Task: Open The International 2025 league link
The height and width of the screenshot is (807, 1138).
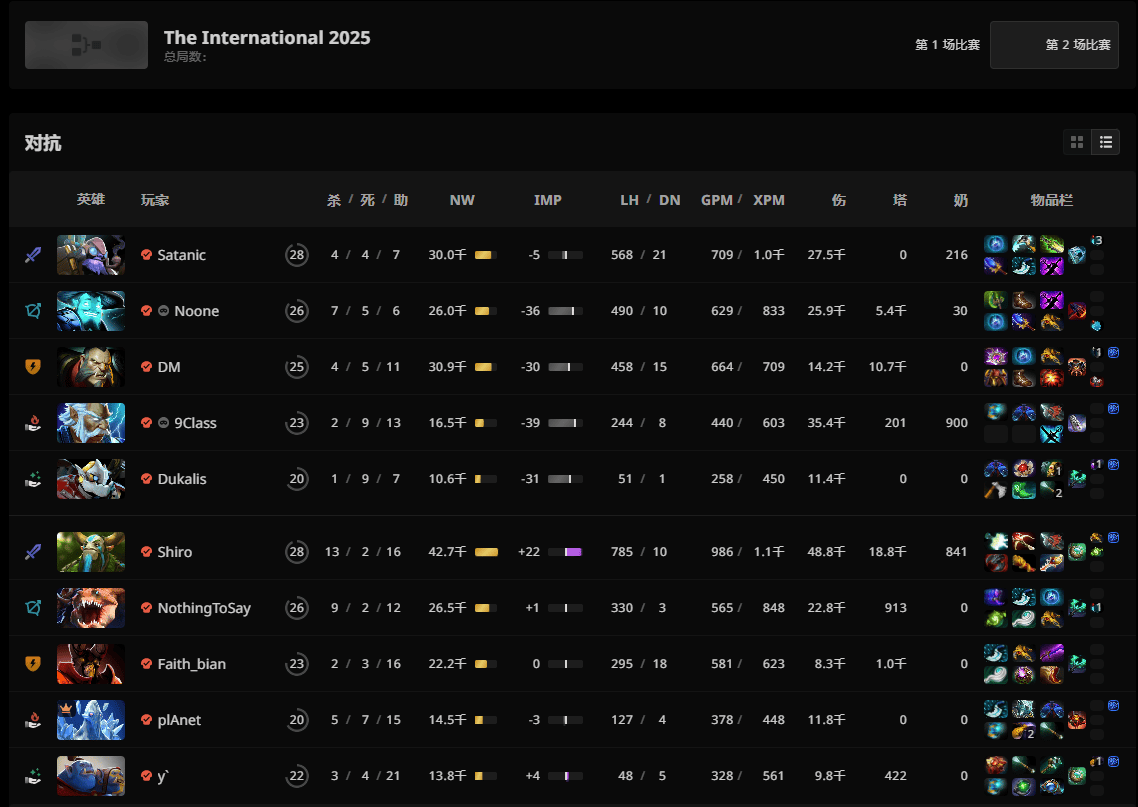Action: click(267, 38)
